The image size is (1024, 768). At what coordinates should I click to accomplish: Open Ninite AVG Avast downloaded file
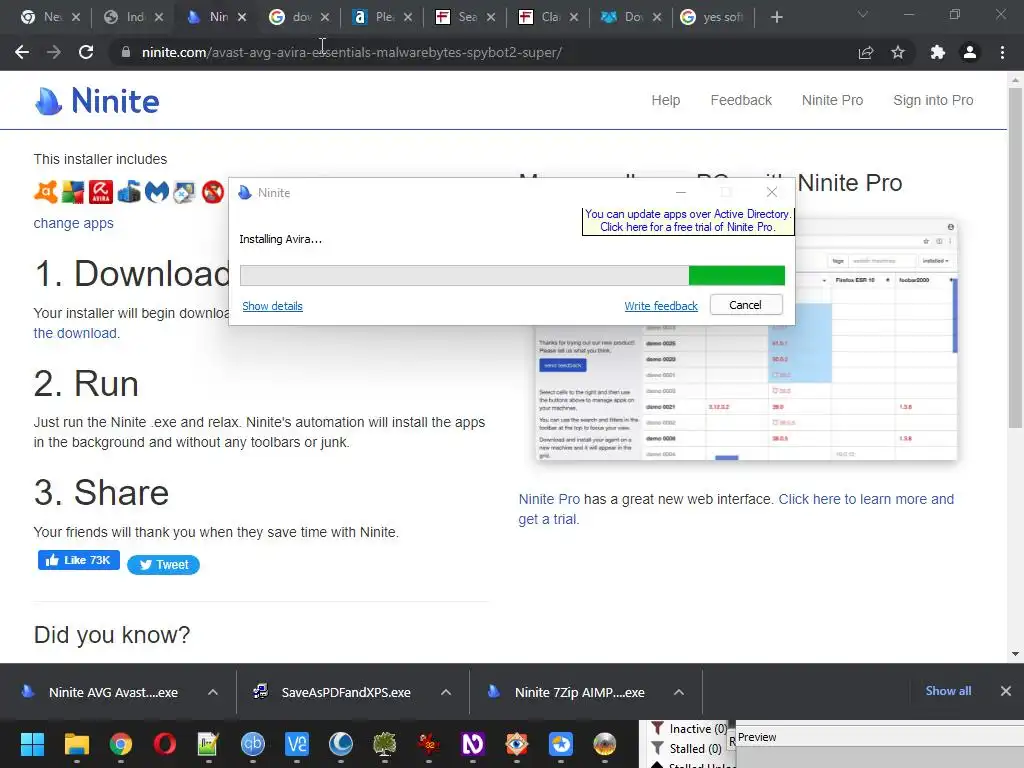[113, 692]
